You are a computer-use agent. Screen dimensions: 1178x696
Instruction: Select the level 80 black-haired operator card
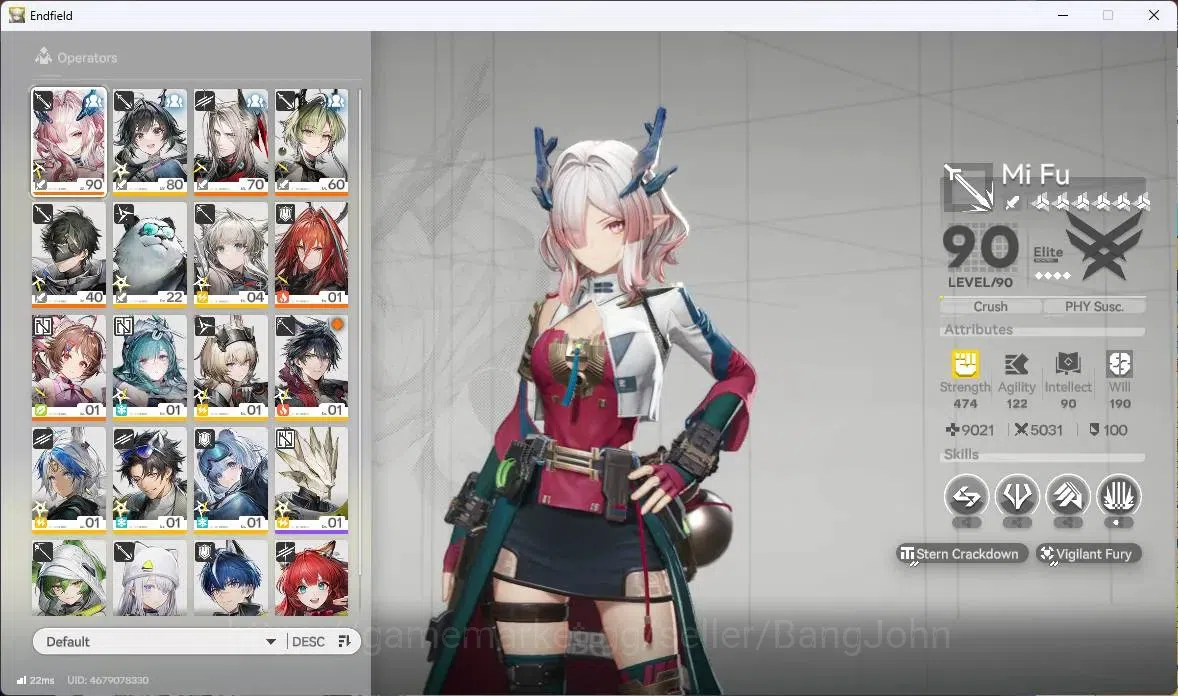coord(150,142)
